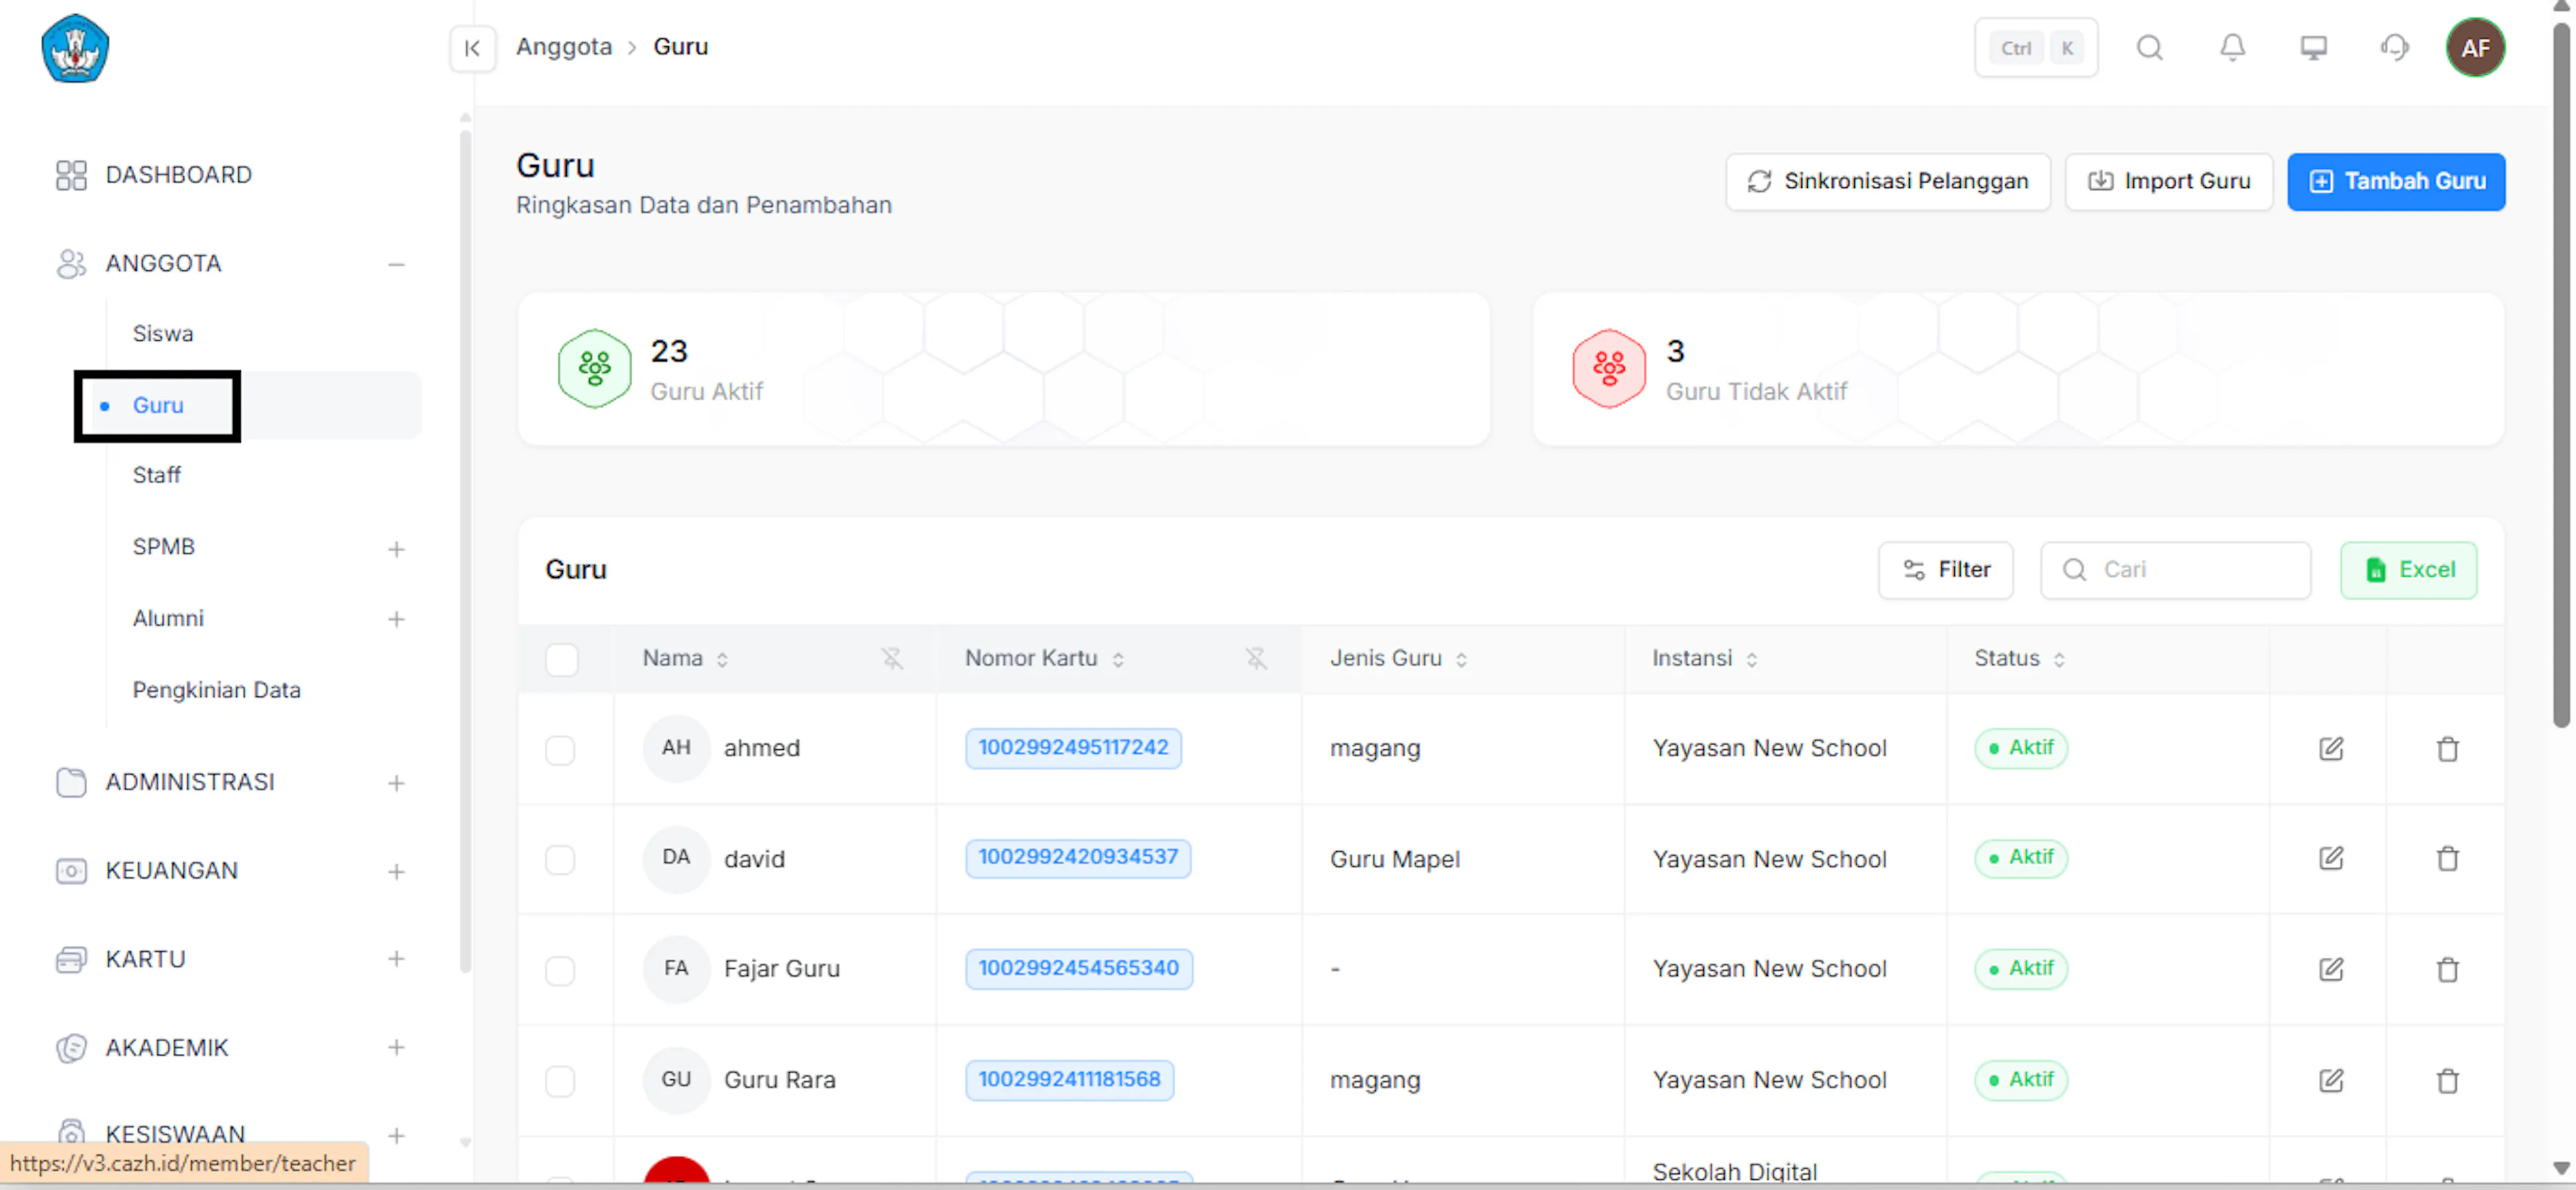Open card number 1002992495117242
The image size is (2576, 1190).
click(x=1073, y=748)
